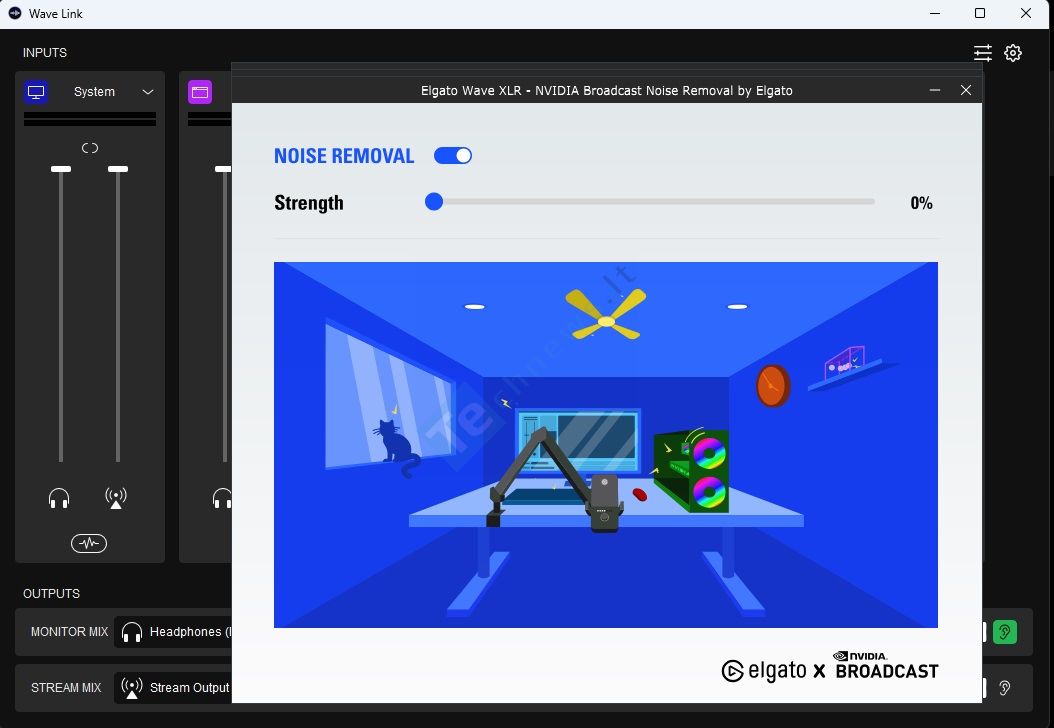
Task: Click the MONITOR MIX label
Action: tap(69, 632)
